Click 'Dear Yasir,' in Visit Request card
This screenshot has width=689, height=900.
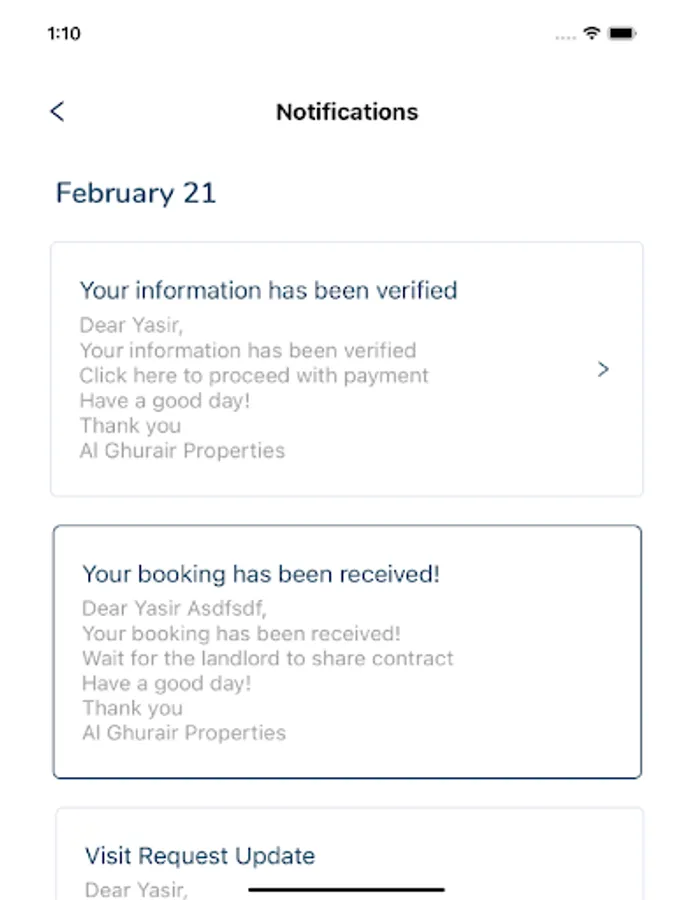[x=136, y=889]
